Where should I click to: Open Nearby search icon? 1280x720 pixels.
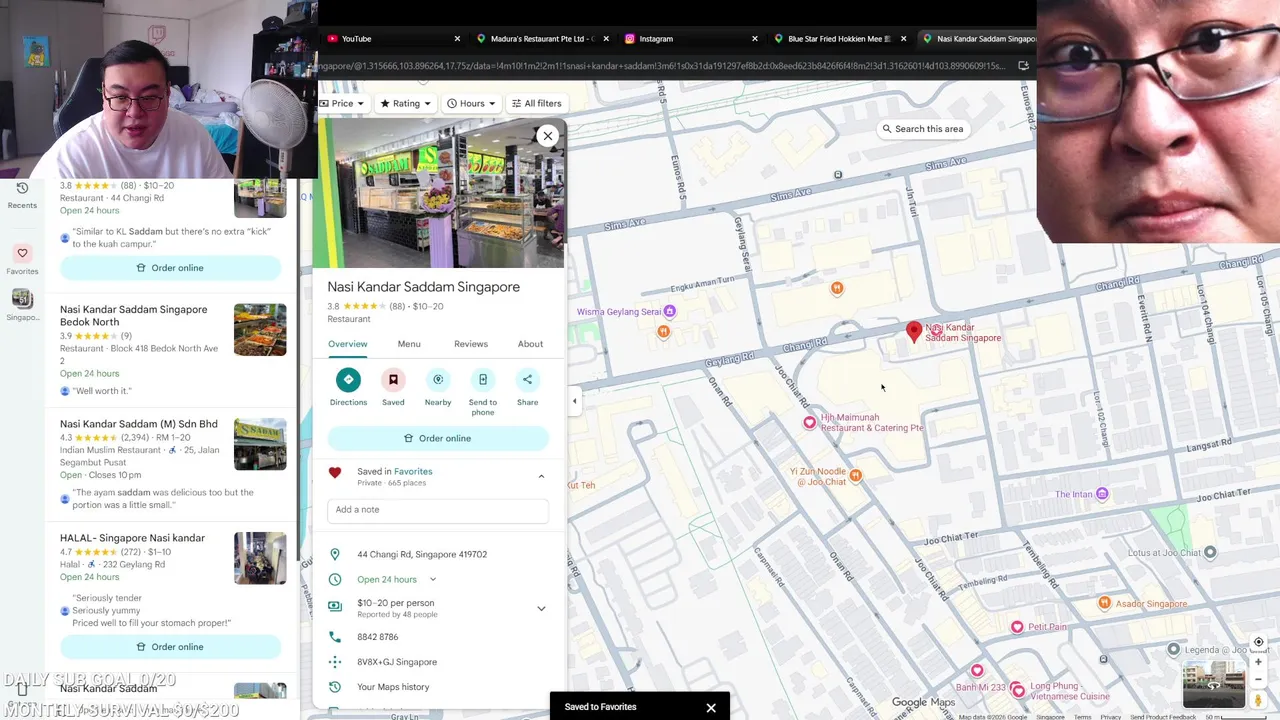438,379
